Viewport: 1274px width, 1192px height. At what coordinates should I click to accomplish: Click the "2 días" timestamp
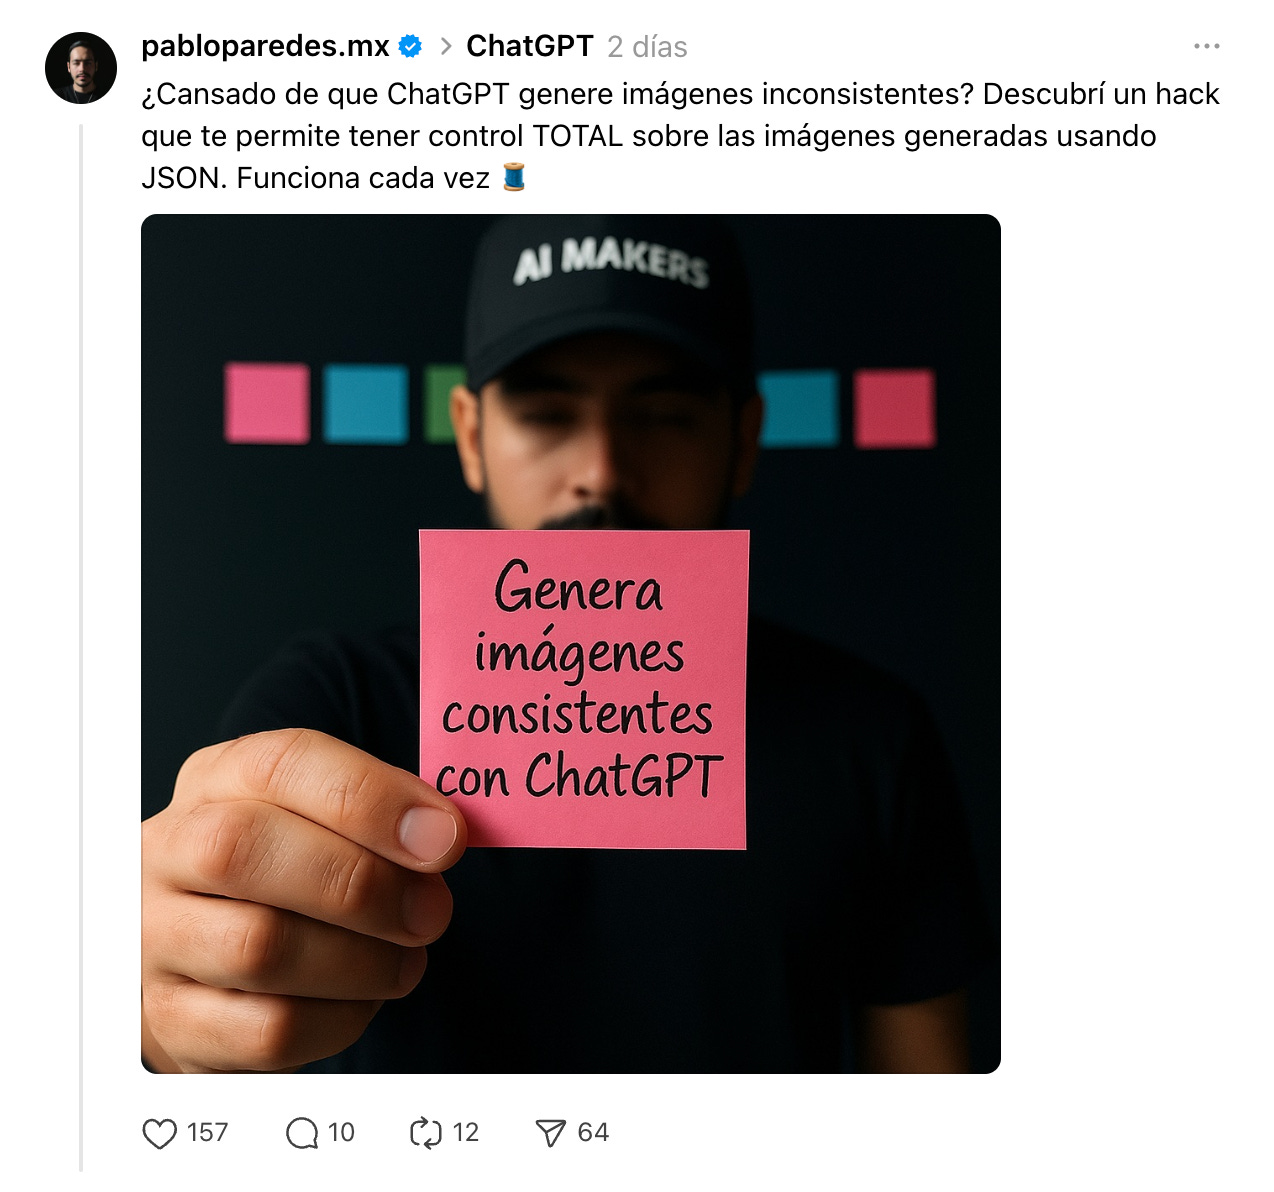[x=647, y=47]
